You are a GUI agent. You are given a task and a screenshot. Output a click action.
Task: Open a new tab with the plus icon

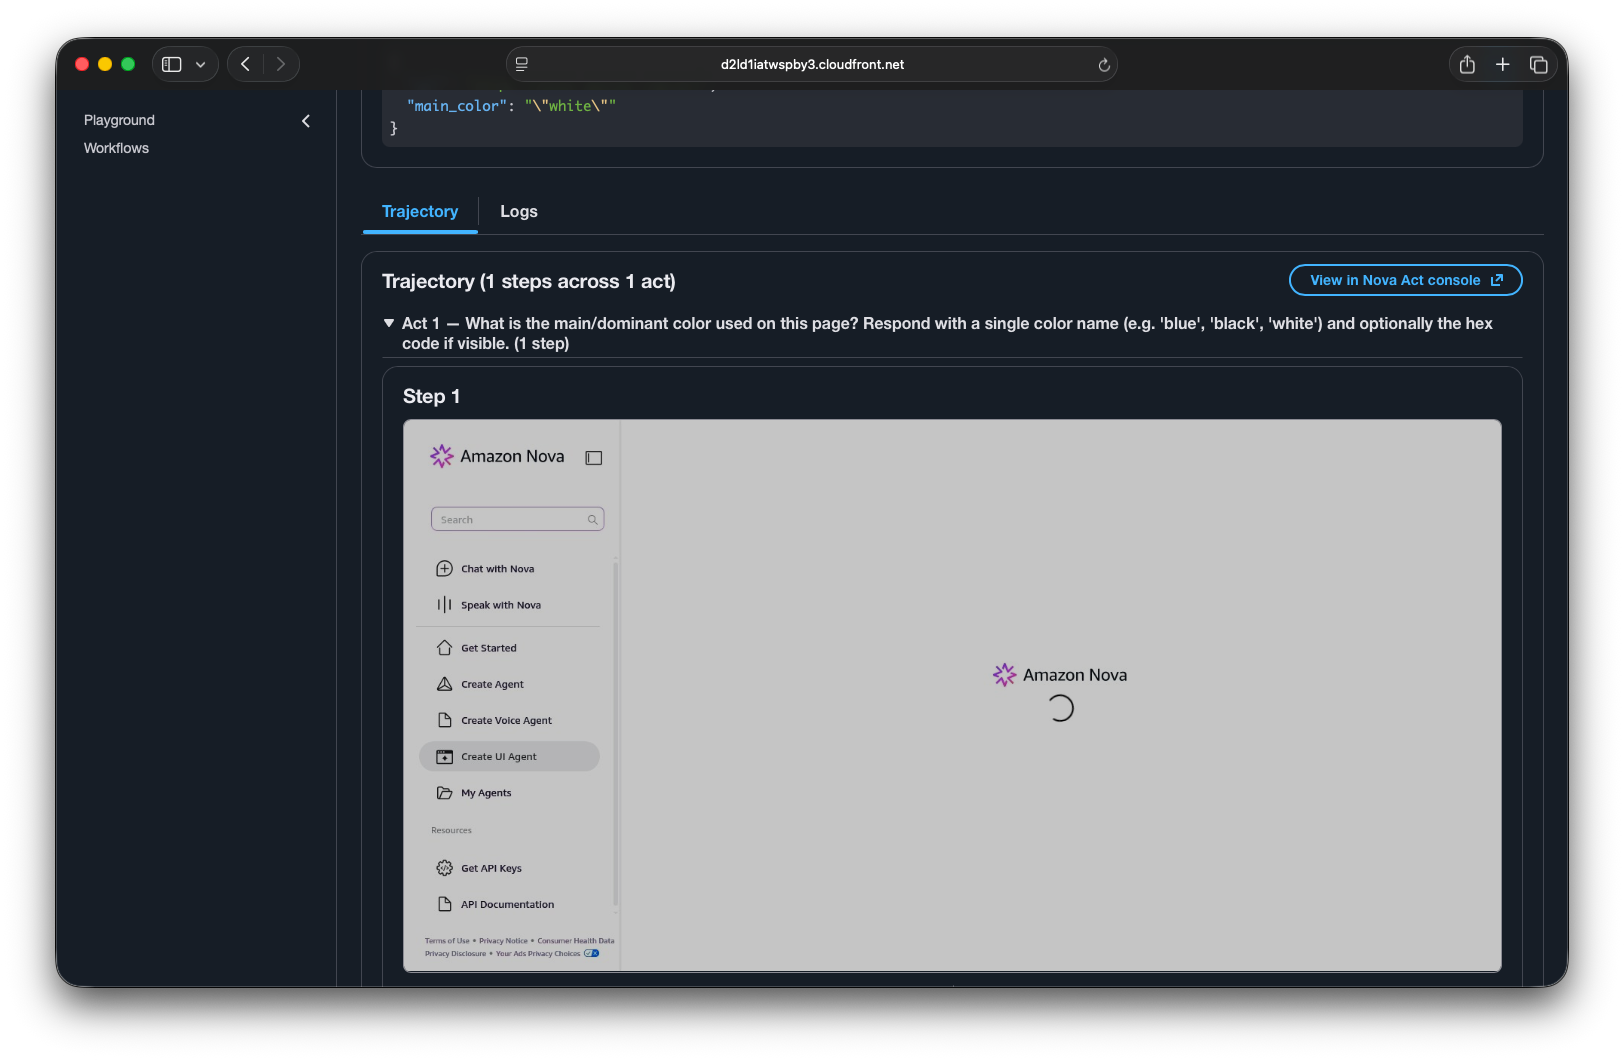(x=1502, y=64)
